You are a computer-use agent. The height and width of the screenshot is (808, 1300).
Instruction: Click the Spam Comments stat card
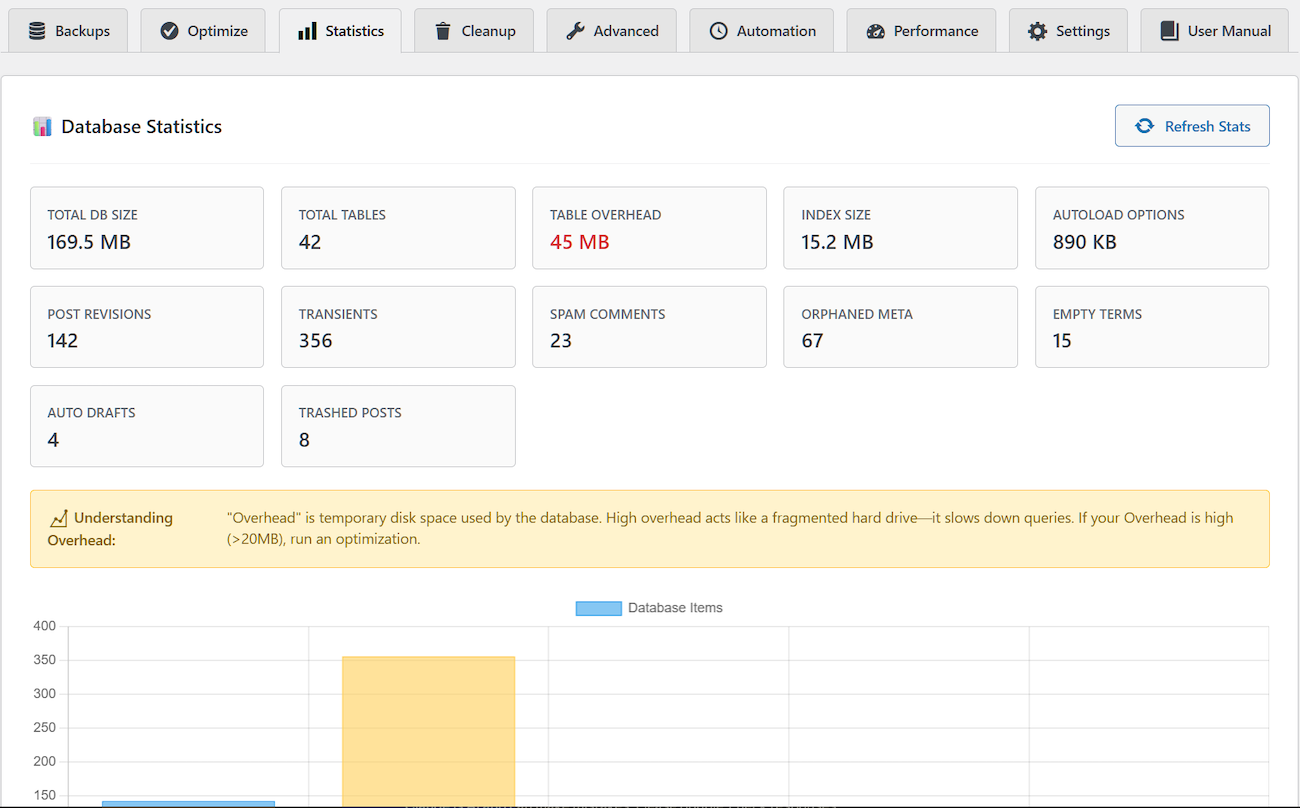[x=649, y=327]
